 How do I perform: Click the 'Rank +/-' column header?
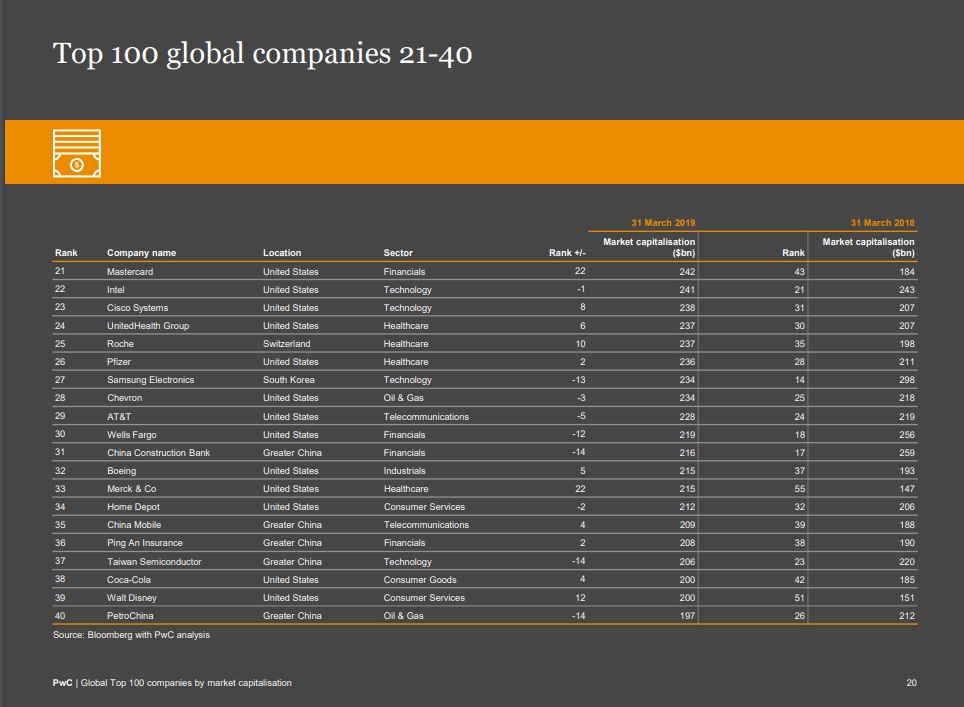click(567, 253)
